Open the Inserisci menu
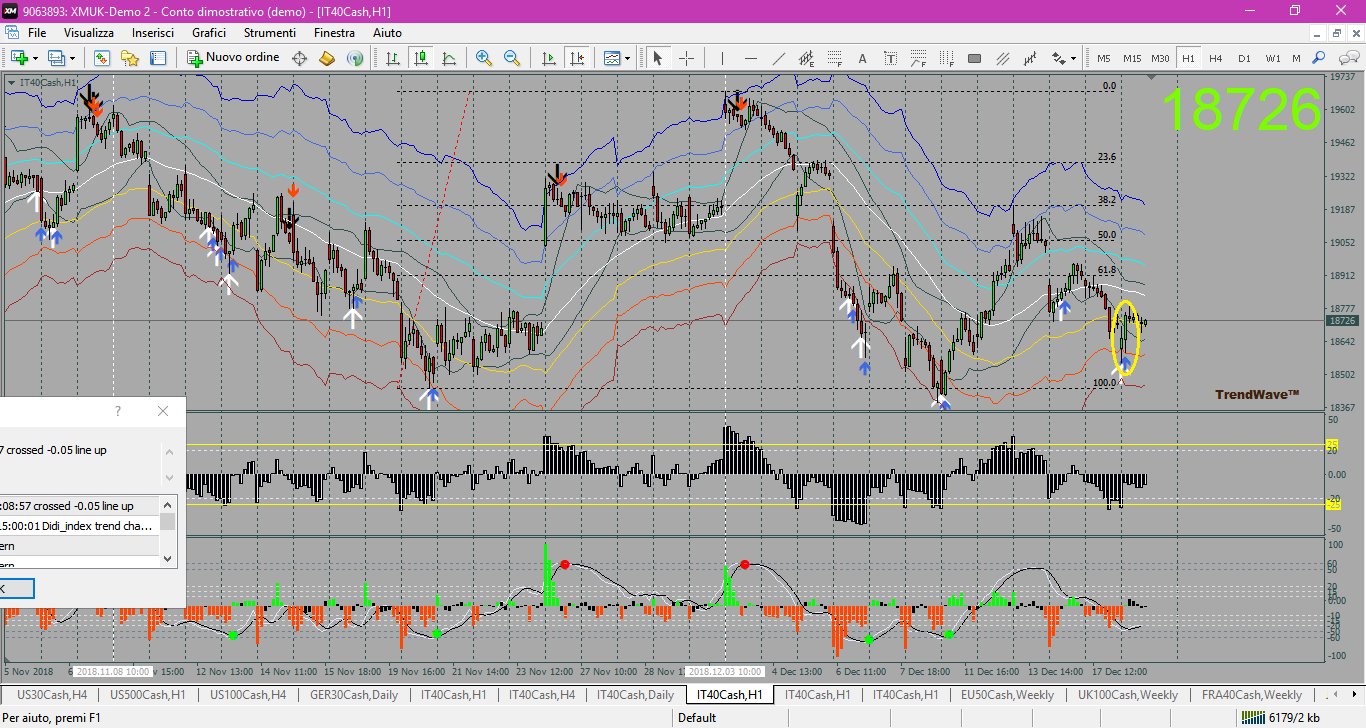The width and height of the screenshot is (1366, 728). (x=153, y=33)
